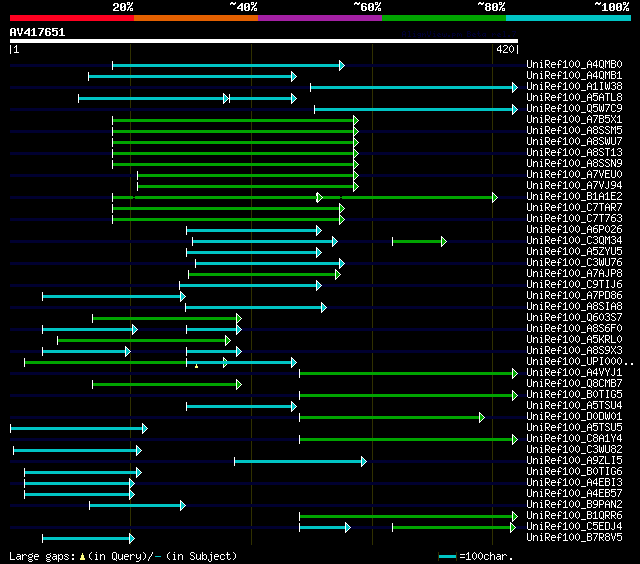Open the UniRef100_A4QMB1 hit label

click(574, 75)
